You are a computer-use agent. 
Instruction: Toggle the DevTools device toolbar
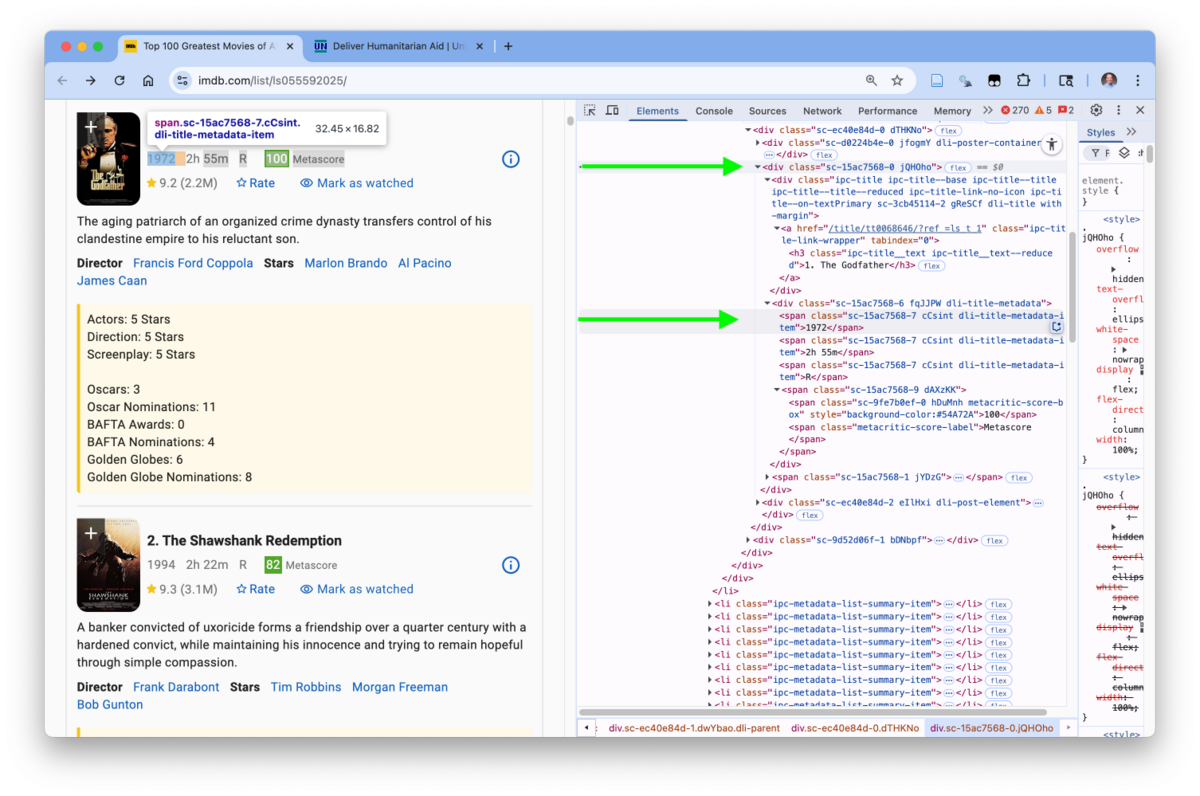pos(612,111)
